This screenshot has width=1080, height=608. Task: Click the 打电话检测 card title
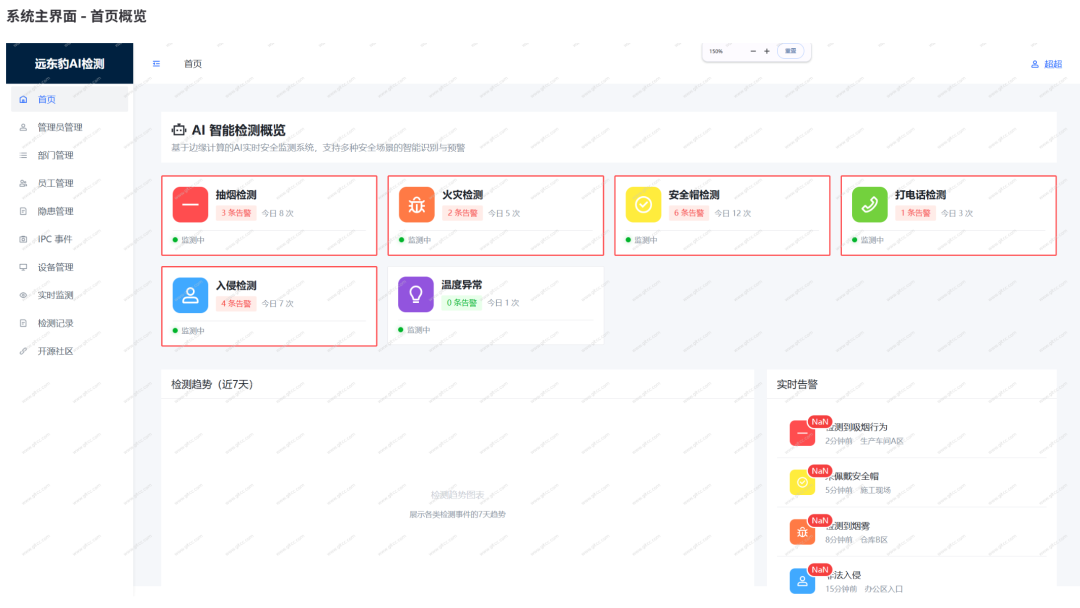tap(920, 195)
